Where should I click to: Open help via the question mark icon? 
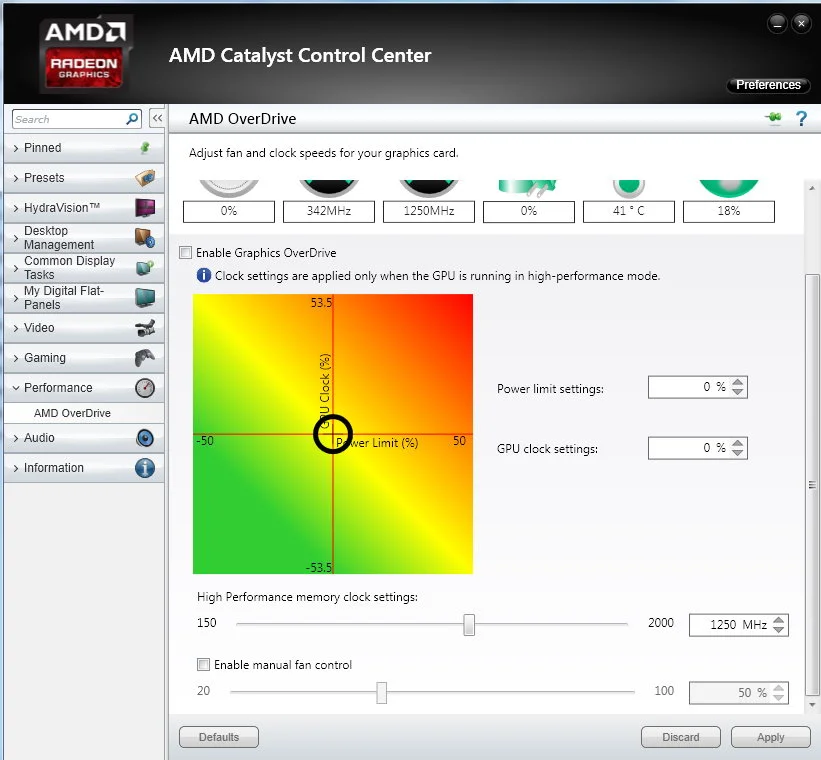coord(801,119)
